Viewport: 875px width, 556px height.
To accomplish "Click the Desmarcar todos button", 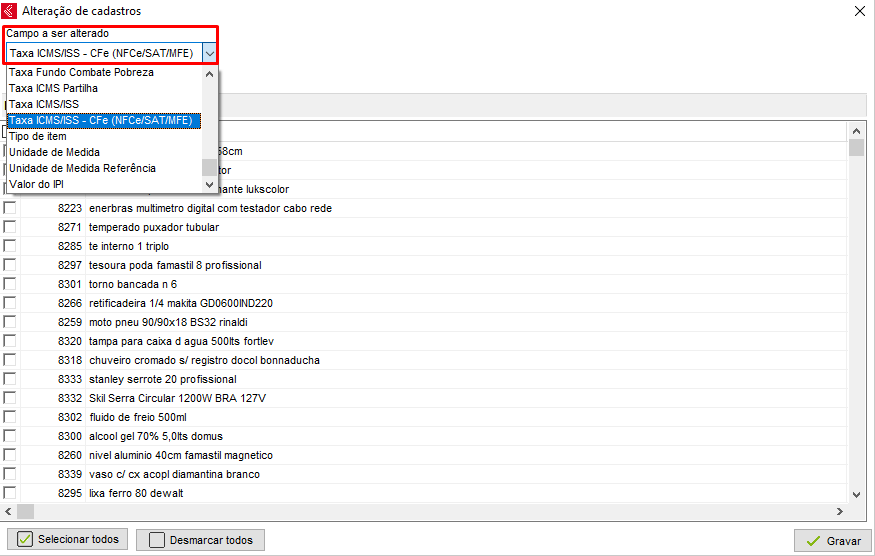I will [x=200, y=540].
